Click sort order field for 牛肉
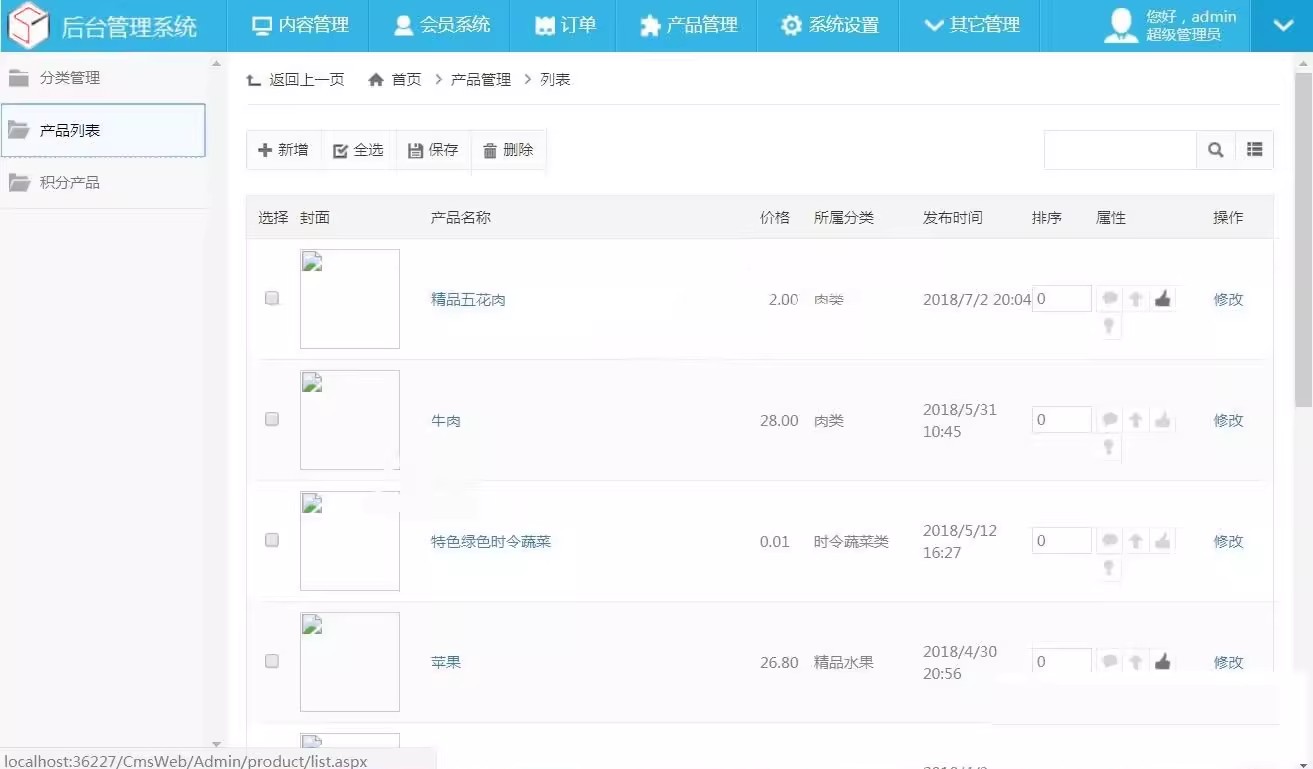This screenshot has width=1313, height=769. click(1062, 420)
